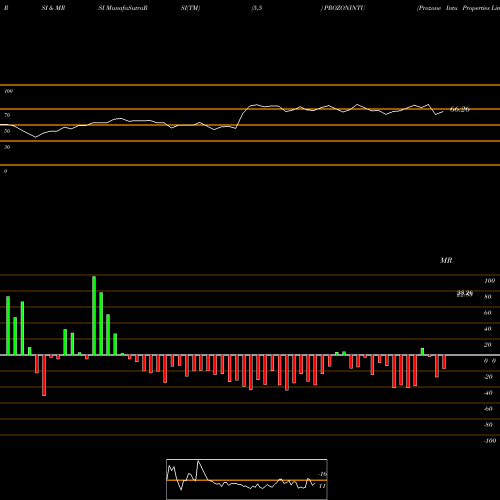
Task: Click the 'SI & MR' header label
Action: (53, 8)
